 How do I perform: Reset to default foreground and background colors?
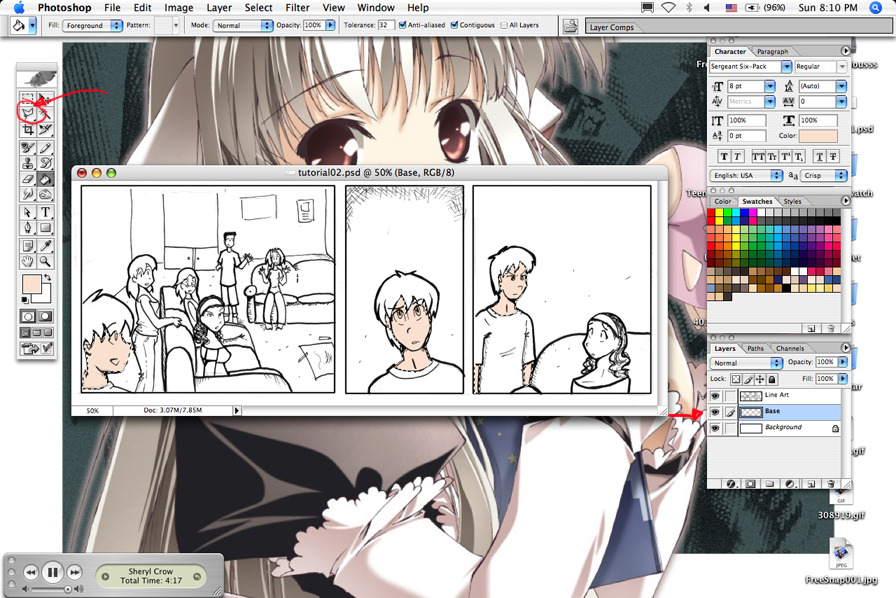click(x=25, y=300)
